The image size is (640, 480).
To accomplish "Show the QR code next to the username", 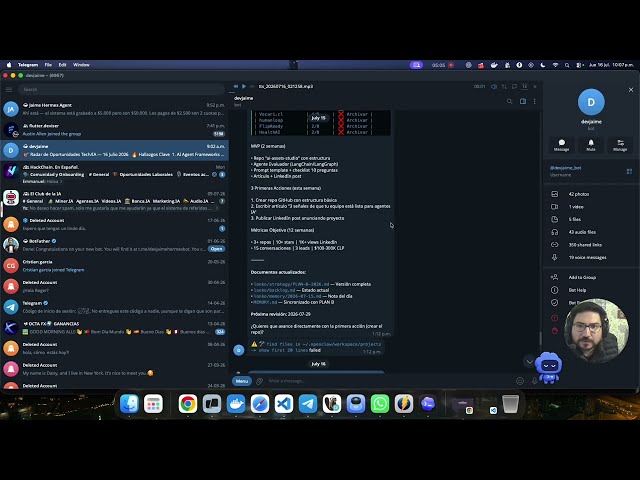I will point(629,171).
